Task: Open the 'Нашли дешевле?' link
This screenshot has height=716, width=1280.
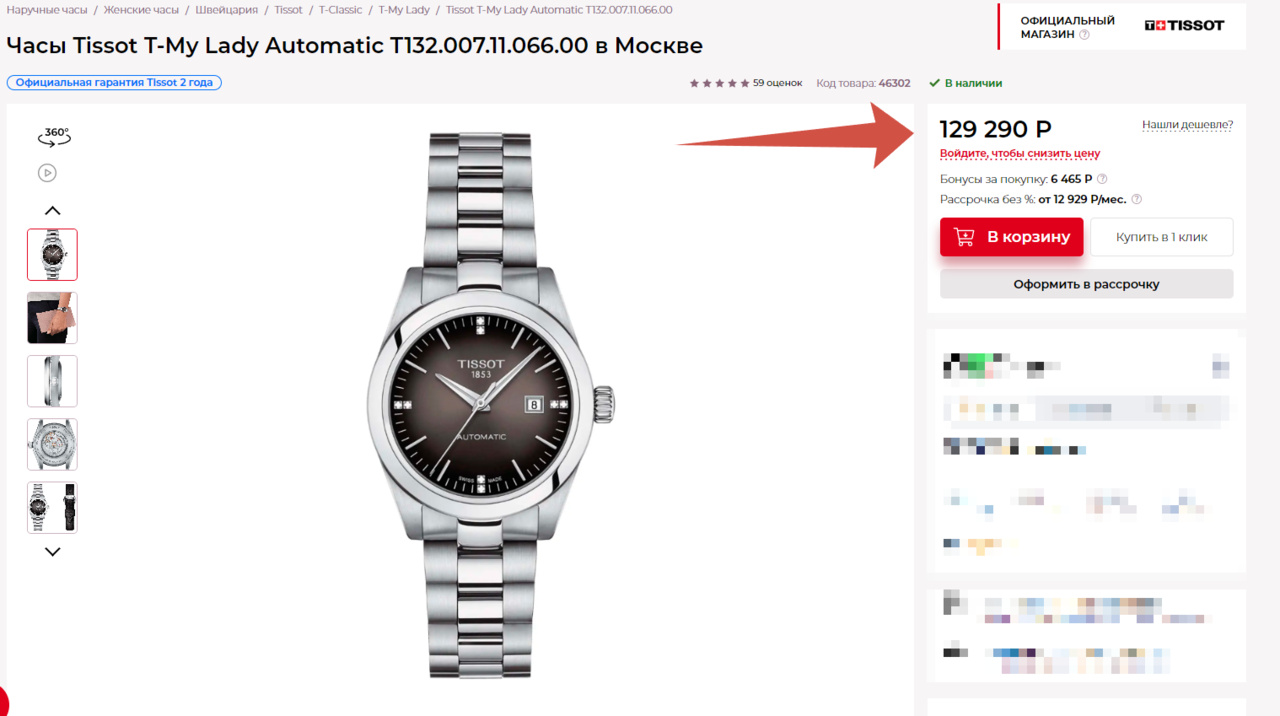Action: tap(1187, 125)
